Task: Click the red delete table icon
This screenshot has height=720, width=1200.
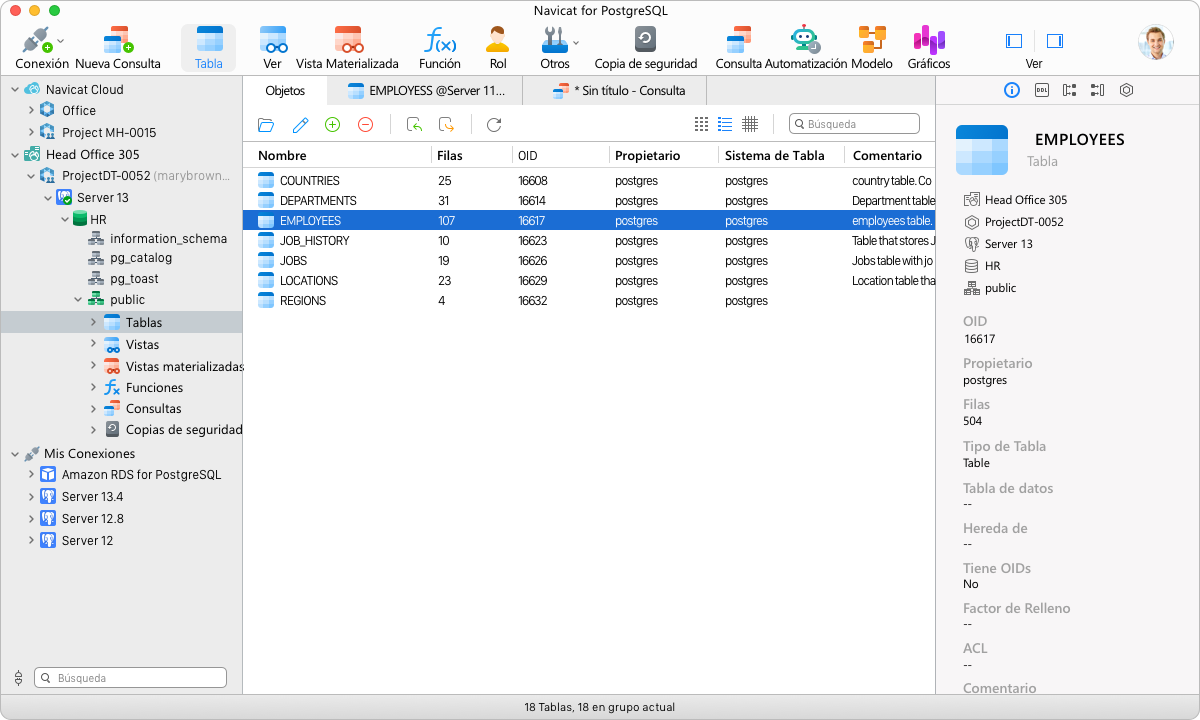Action: 365,124
